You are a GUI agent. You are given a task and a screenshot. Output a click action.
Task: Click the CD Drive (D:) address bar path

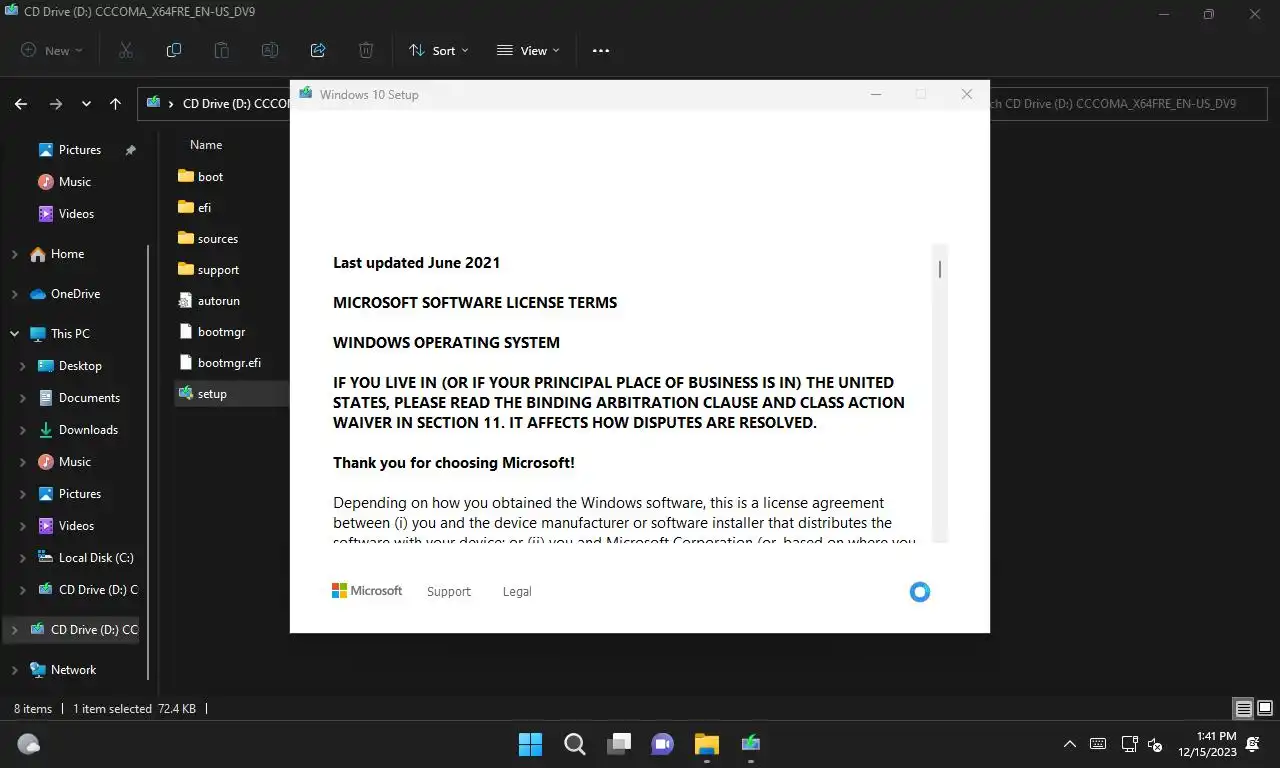click(x=236, y=103)
